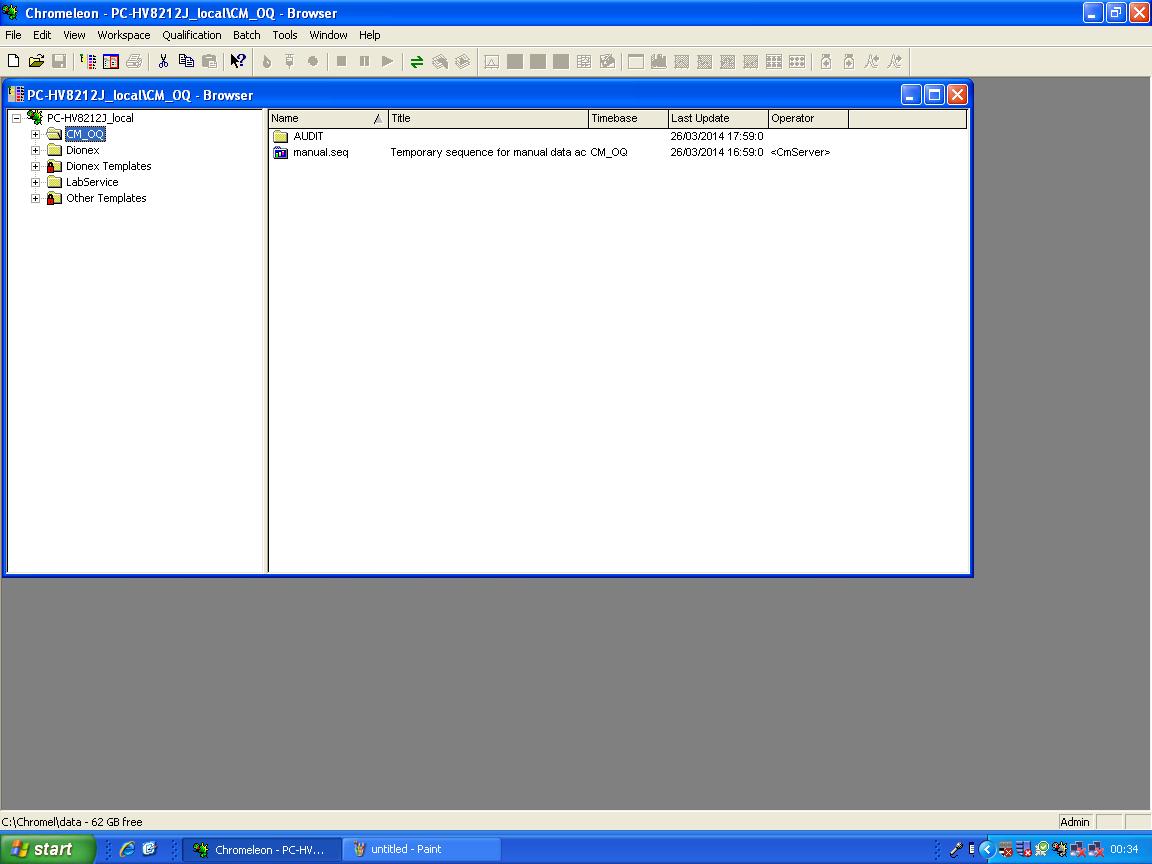Viewport: 1152px width, 864px height.
Task: Switch to untitled - Paint taskbar button
Action: tap(422, 849)
